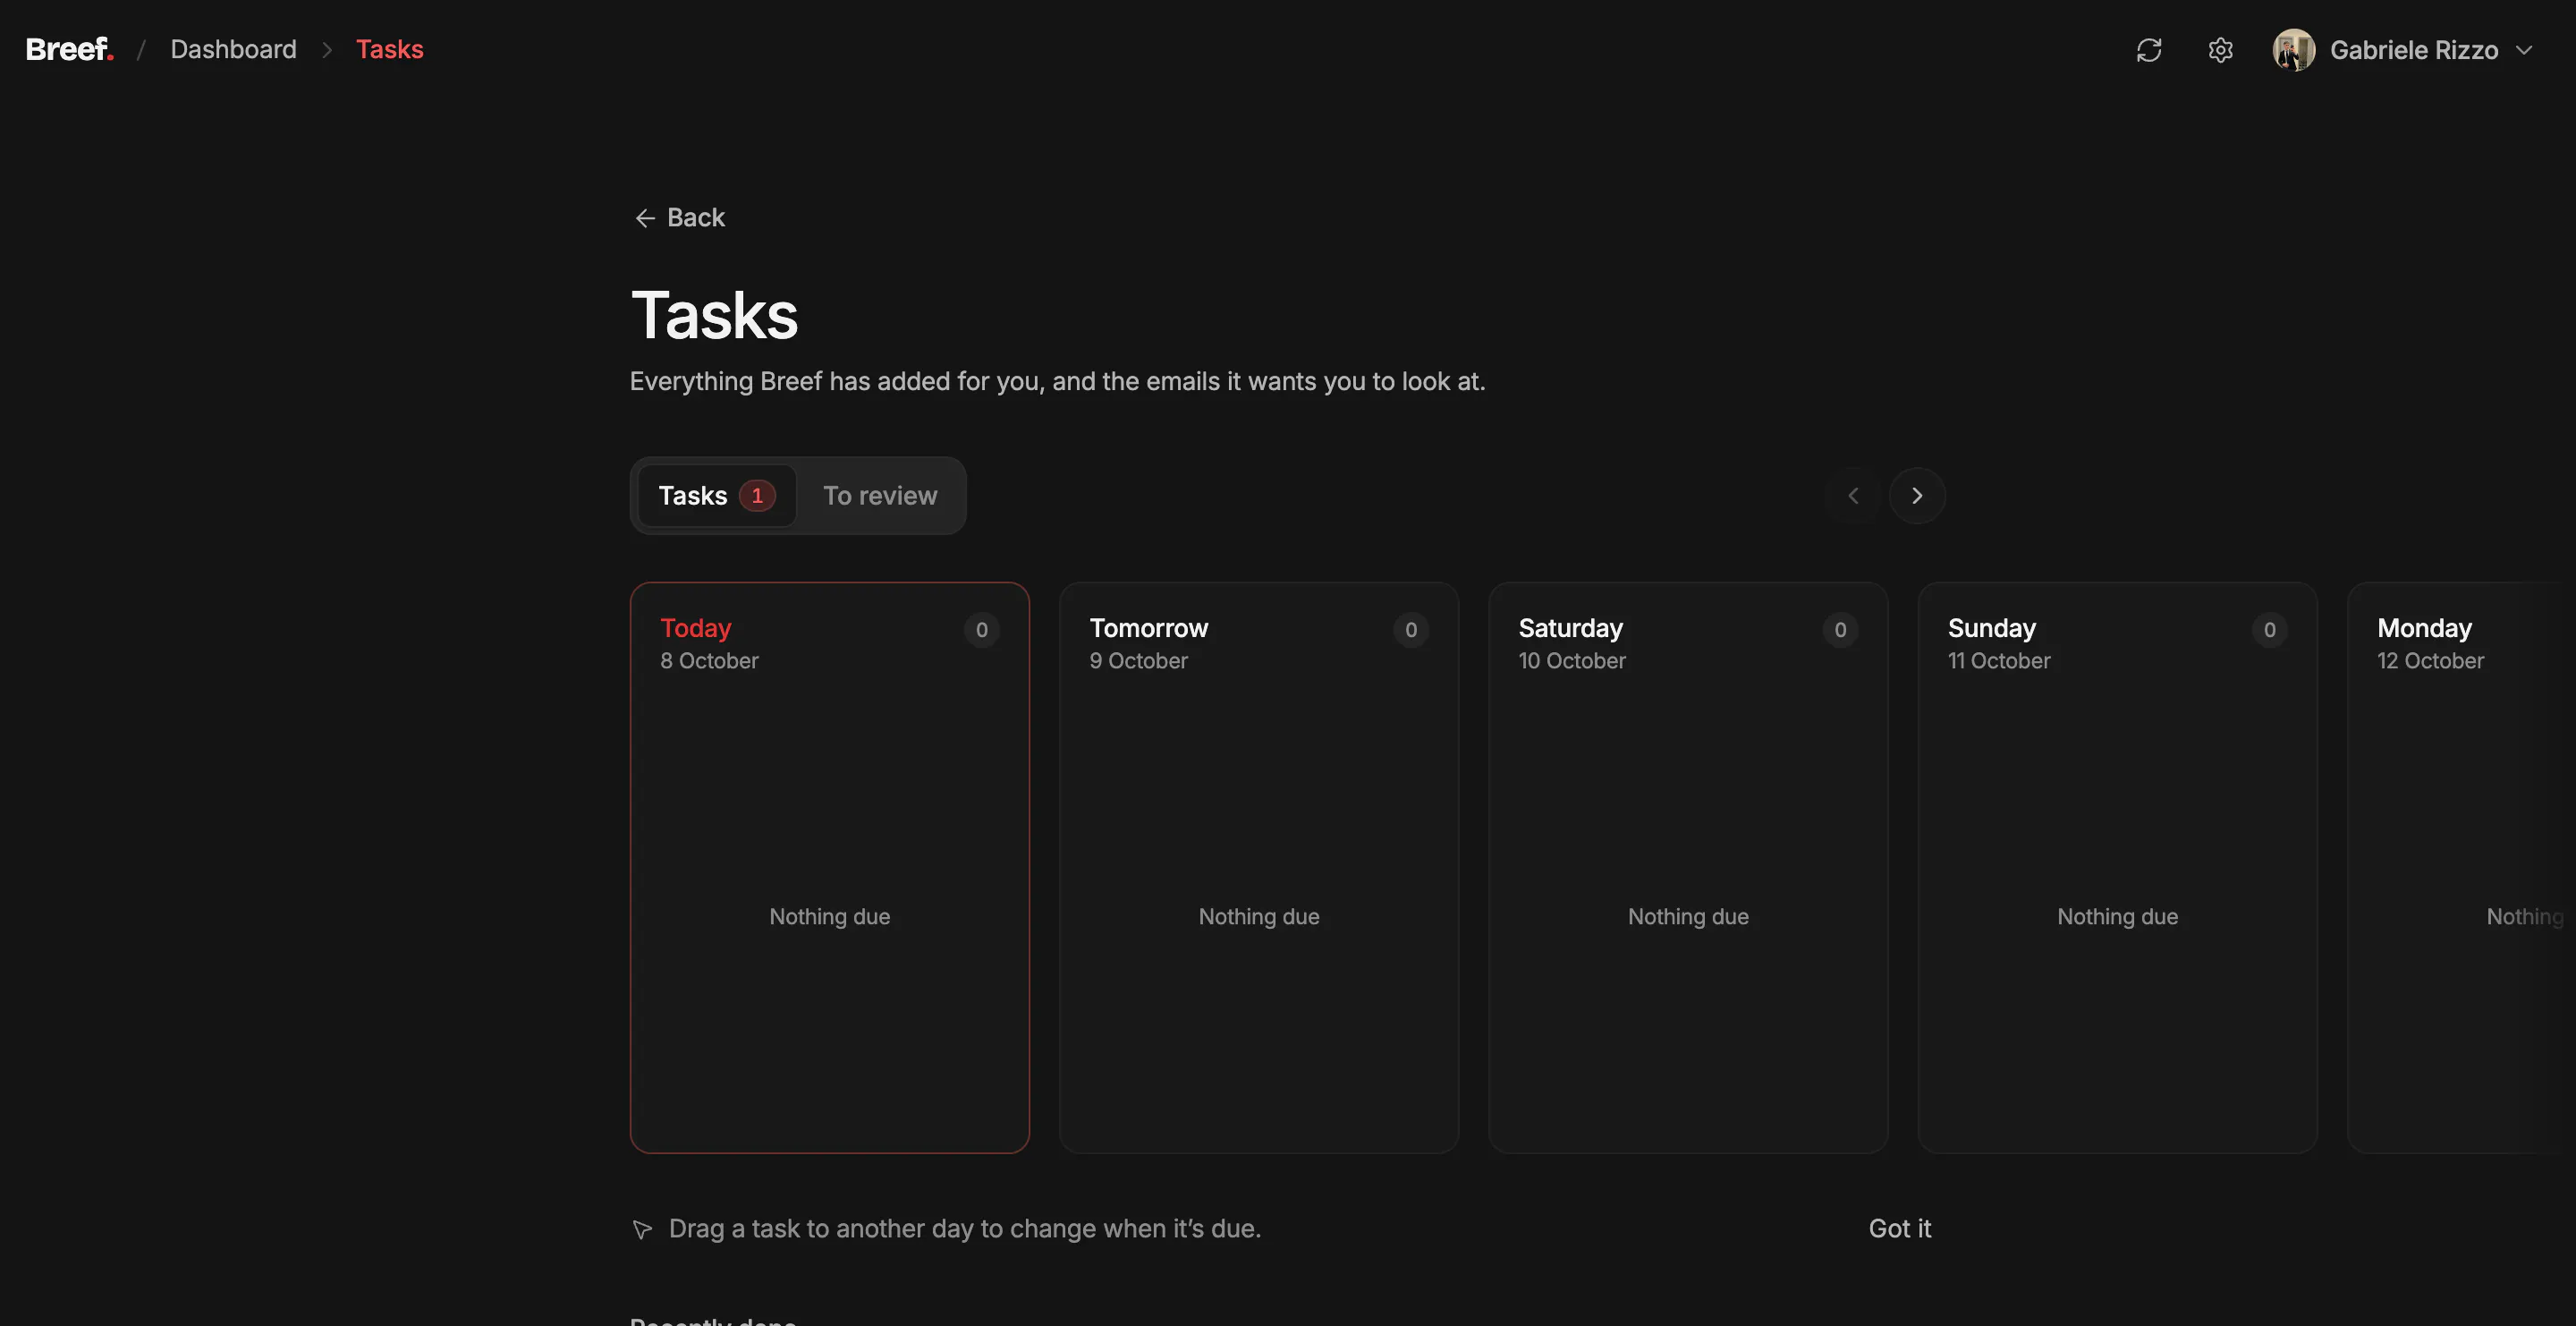This screenshot has width=2576, height=1326.
Task: Switch to the To review tab
Action: coord(880,495)
